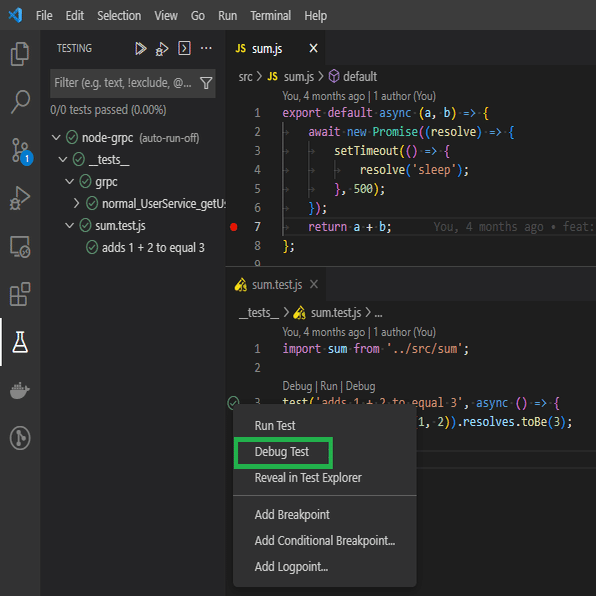Click the 'src' breadcrumb in sum.js
This screenshot has height=596, width=596.
pyautogui.click(x=245, y=76)
